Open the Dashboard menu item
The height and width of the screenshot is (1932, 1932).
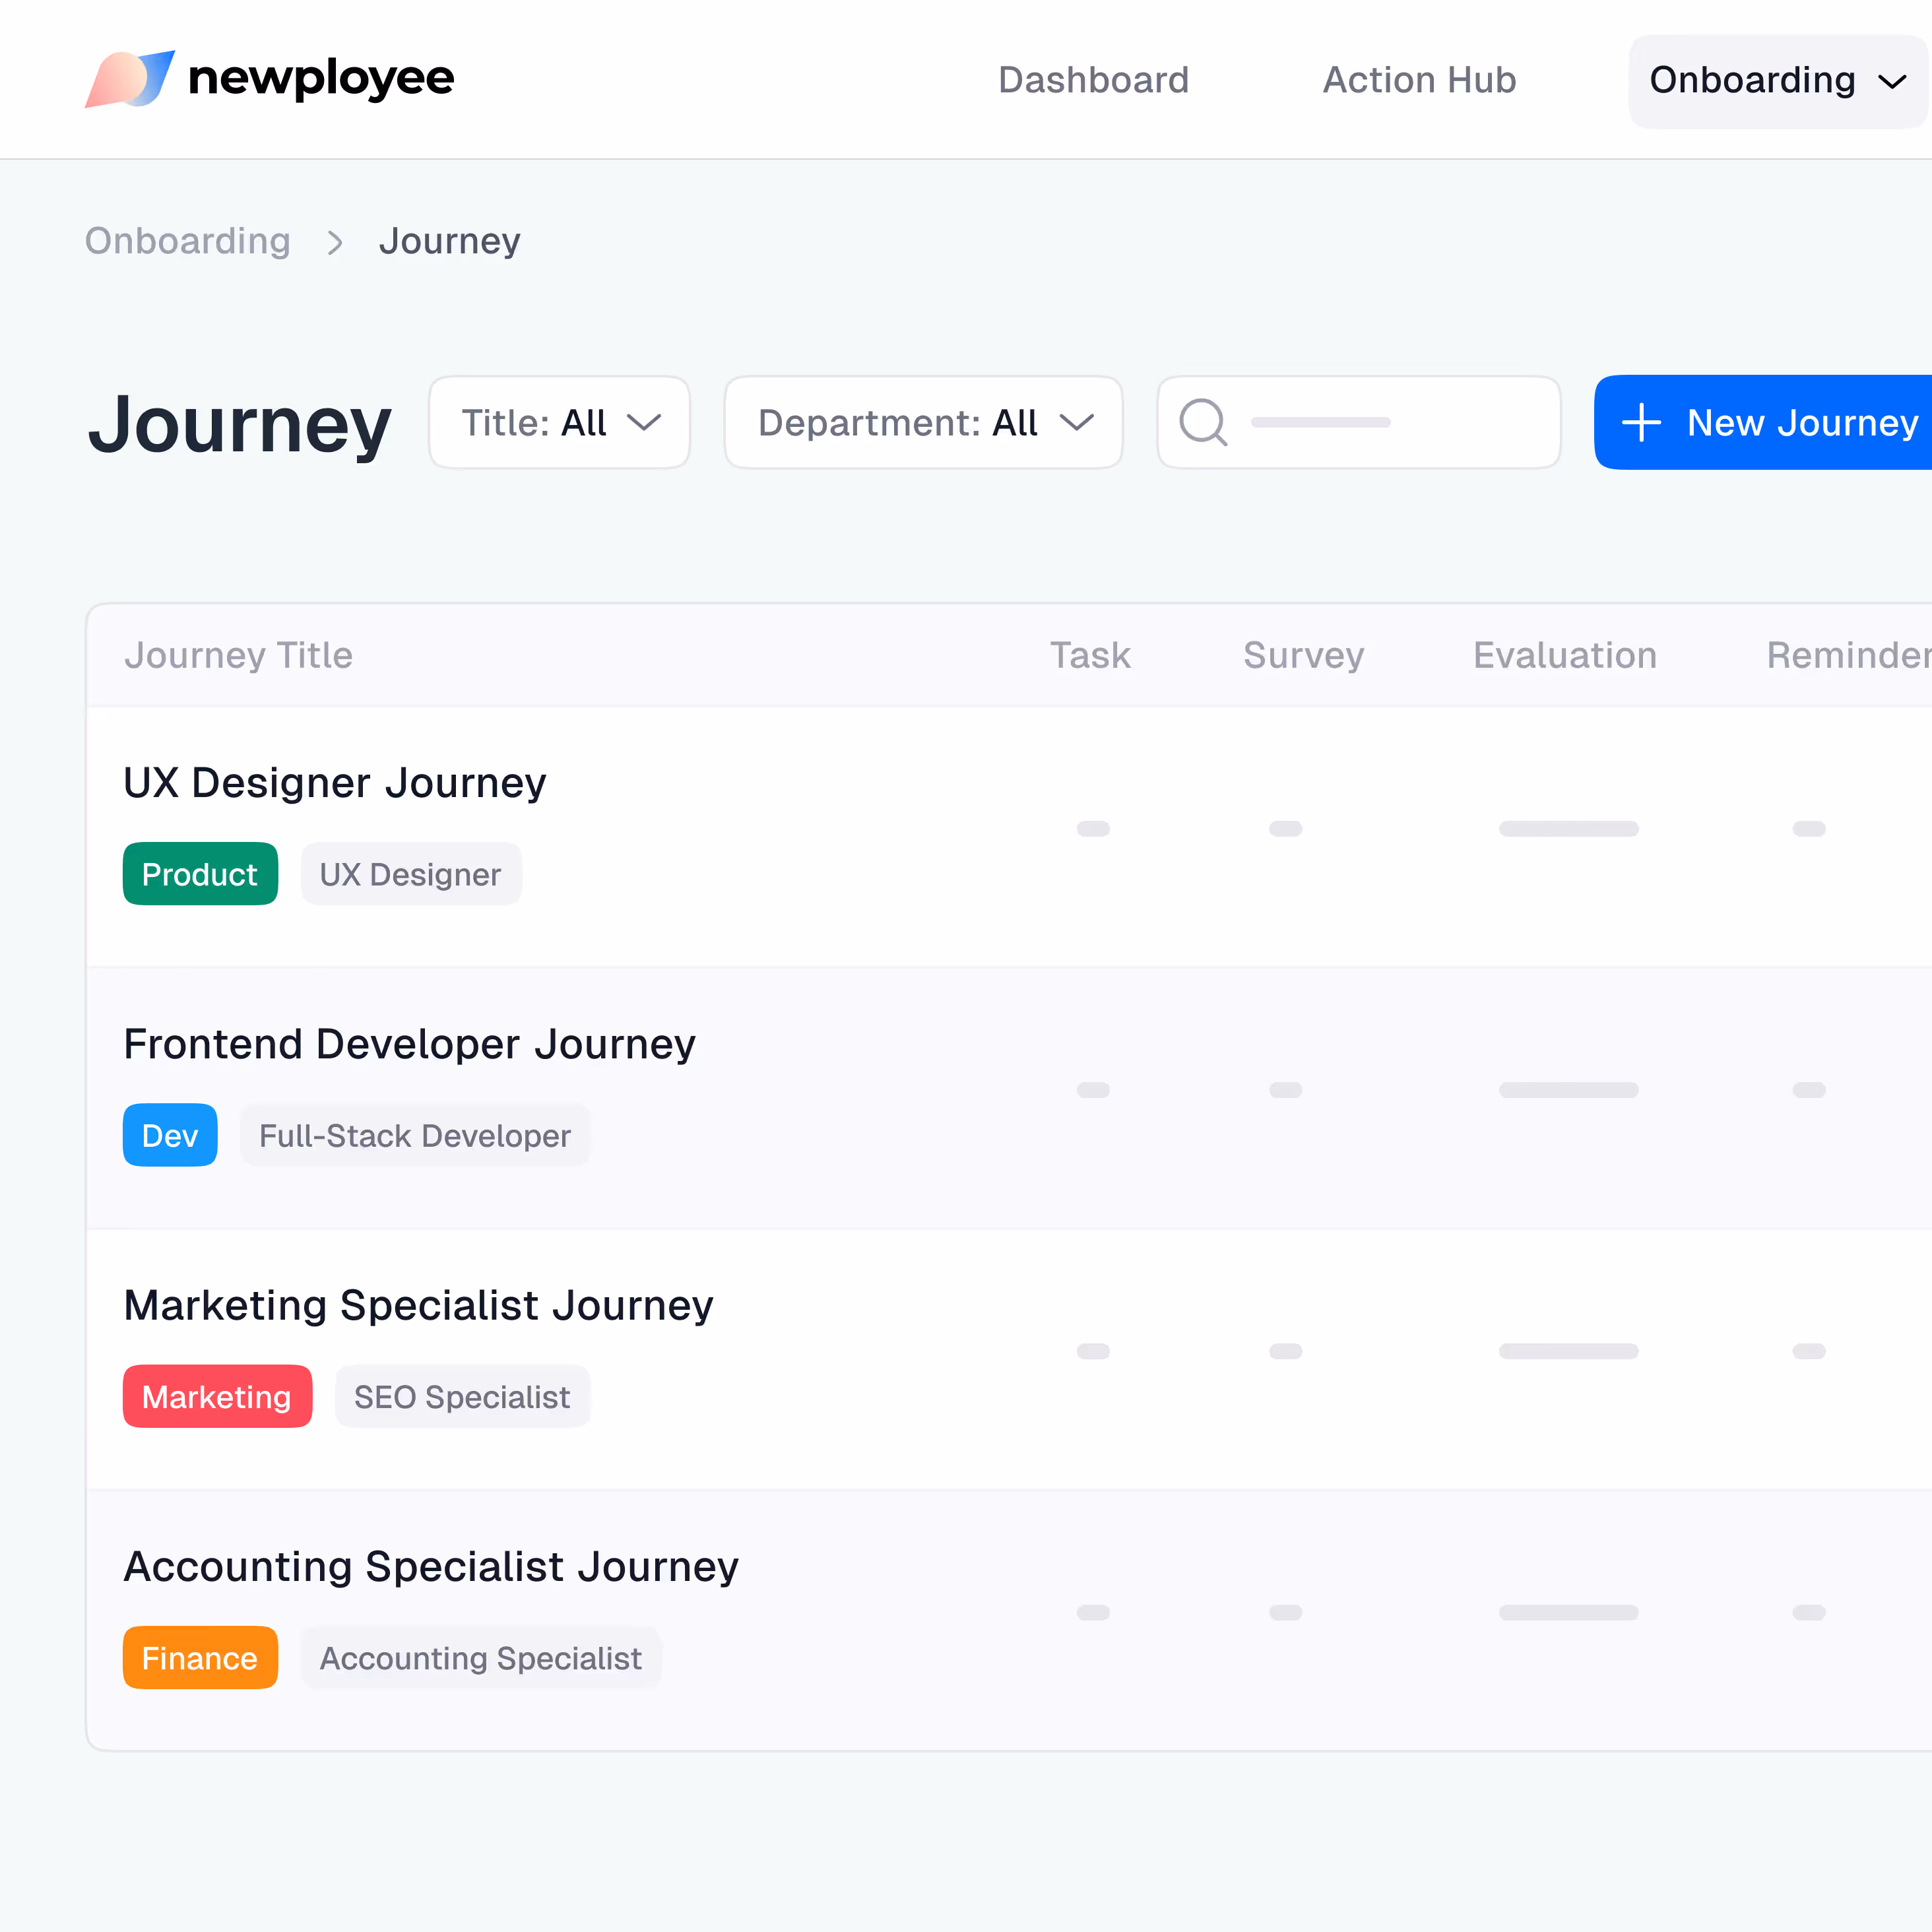pyautogui.click(x=1093, y=80)
